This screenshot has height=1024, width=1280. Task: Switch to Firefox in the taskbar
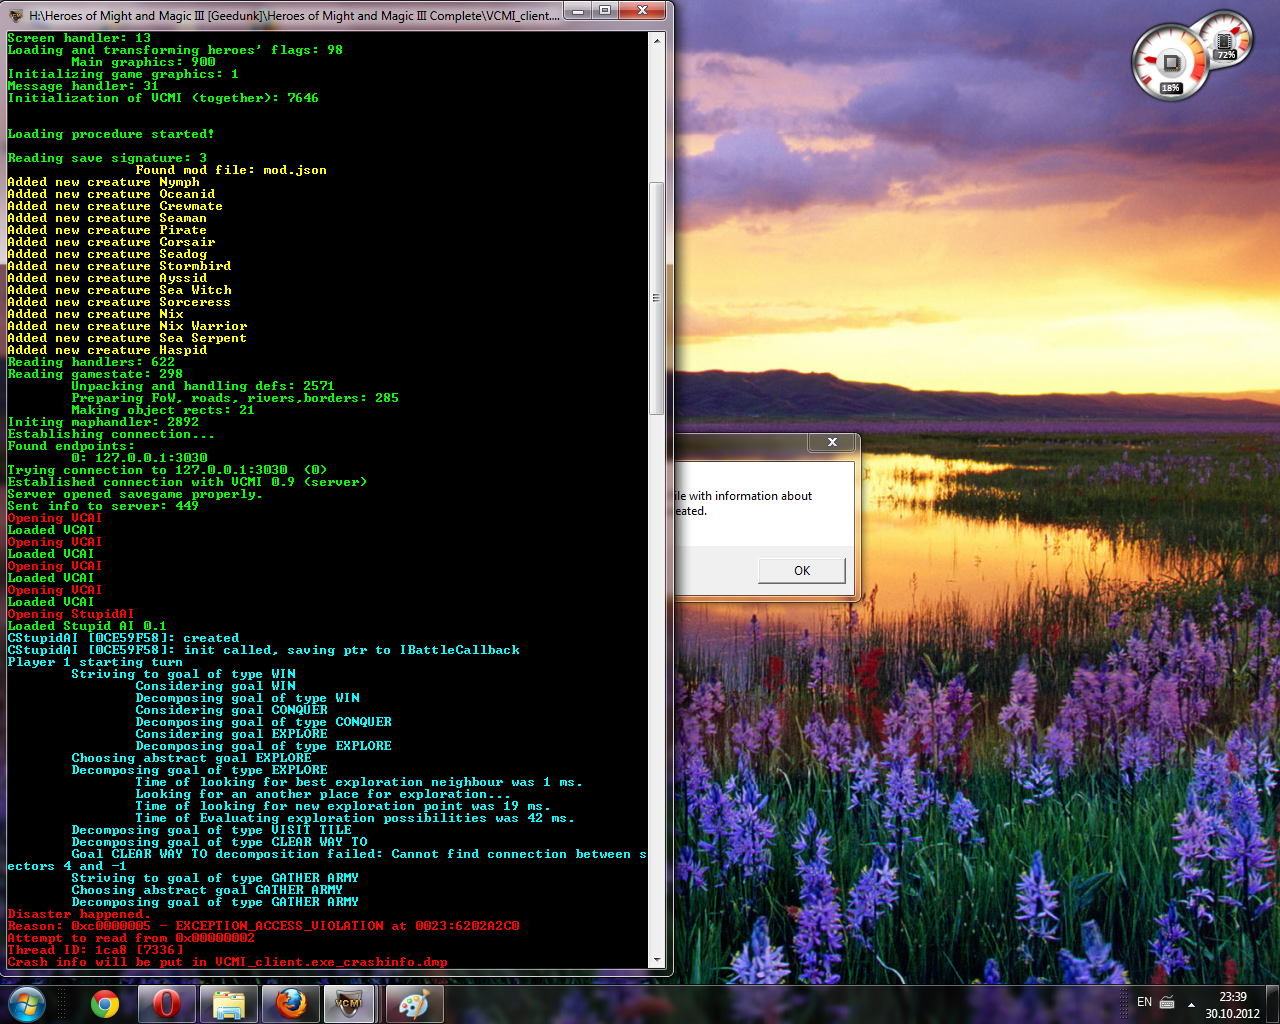point(291,1004)
